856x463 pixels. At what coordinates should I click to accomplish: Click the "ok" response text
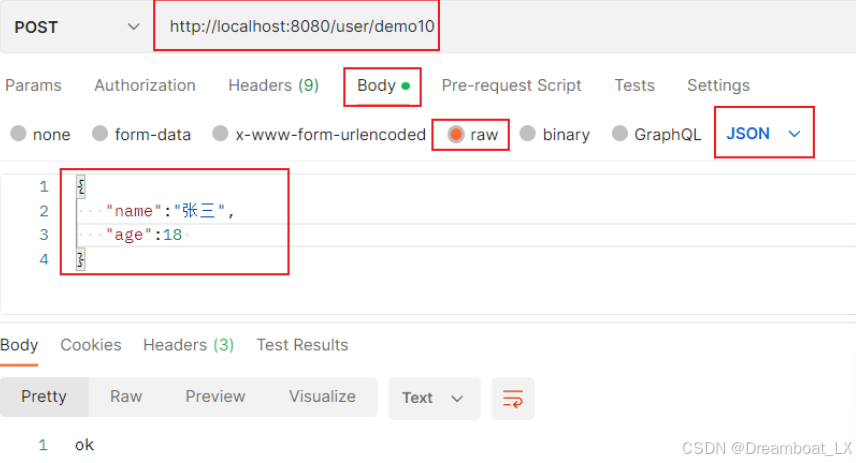[x=85, y=445]
